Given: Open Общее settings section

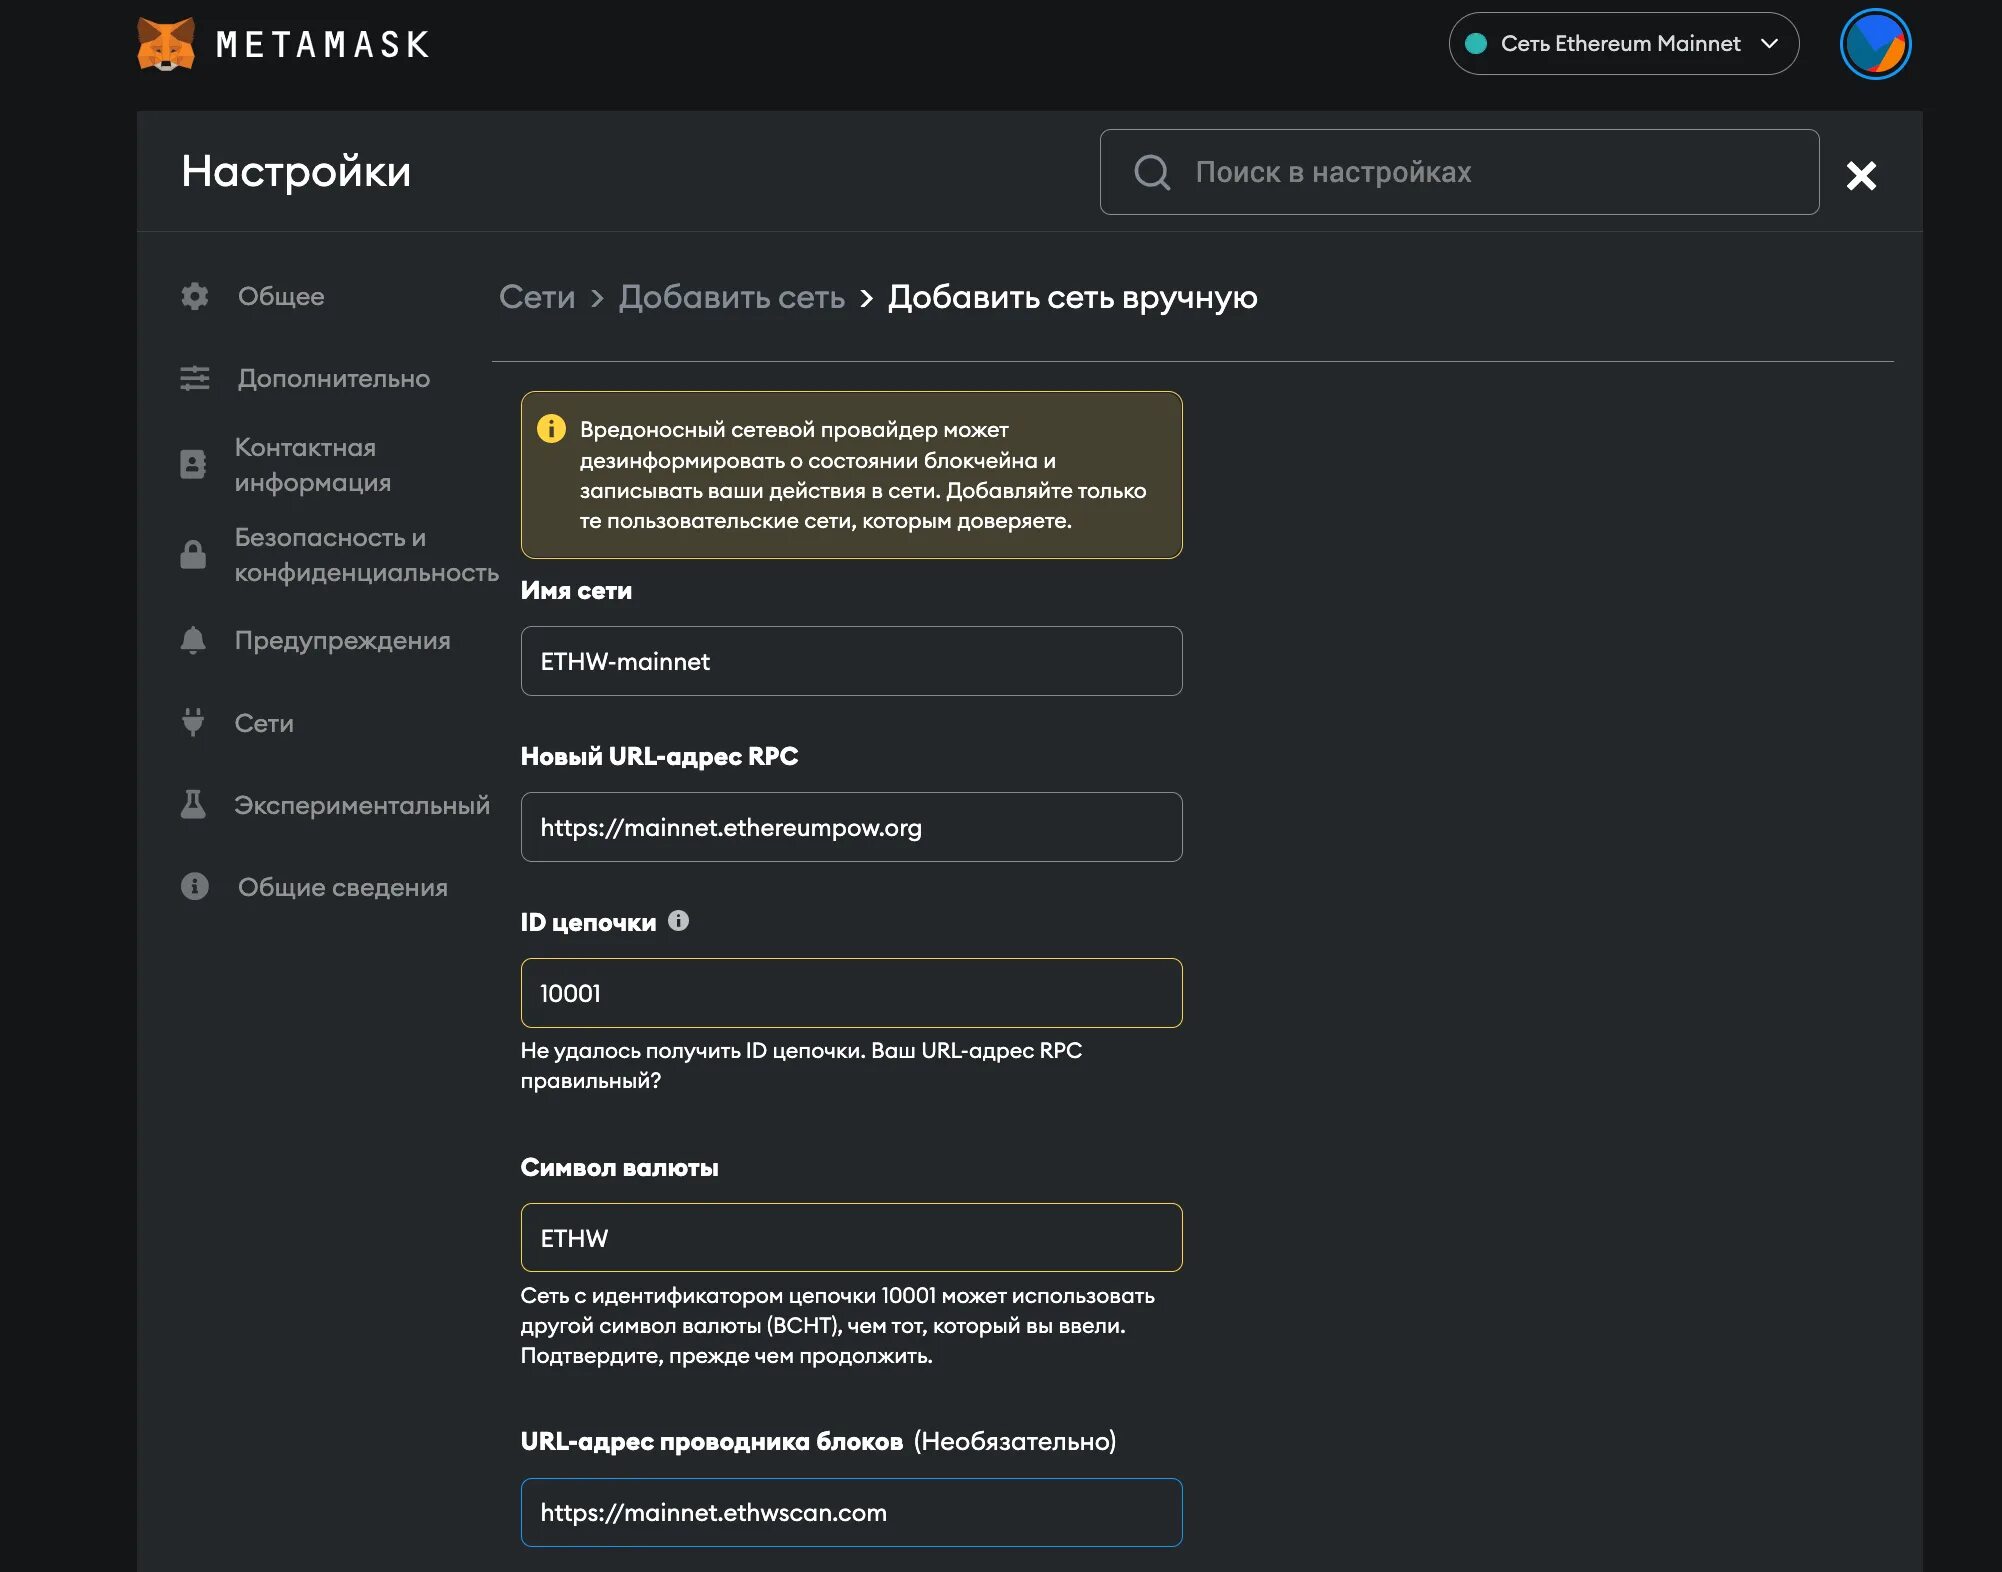Looking at the screenshot, I should (281, 296).
